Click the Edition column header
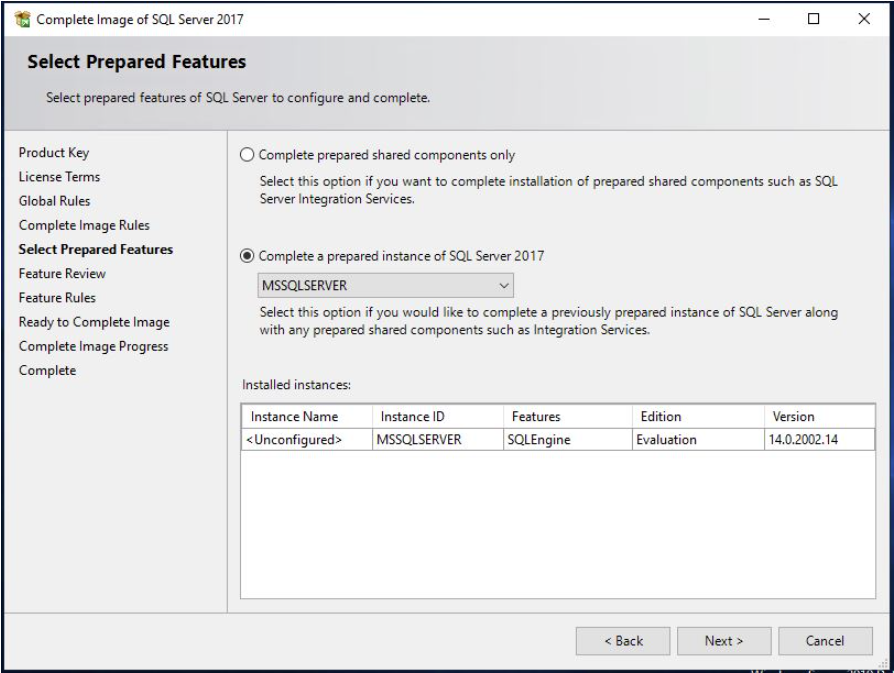Image resolution: width=894 pixels, height=673 pixels. (x=698, y=416)
